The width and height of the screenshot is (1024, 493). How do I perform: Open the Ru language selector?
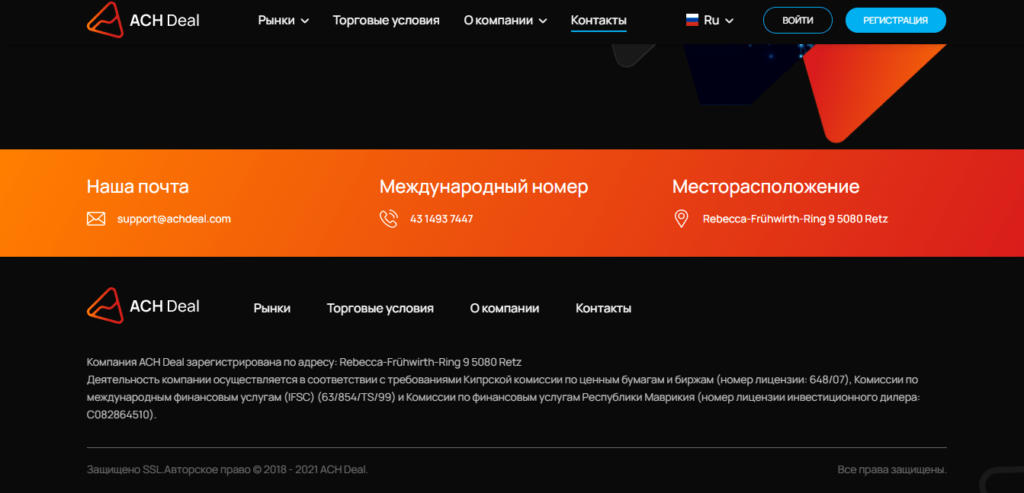710,20
